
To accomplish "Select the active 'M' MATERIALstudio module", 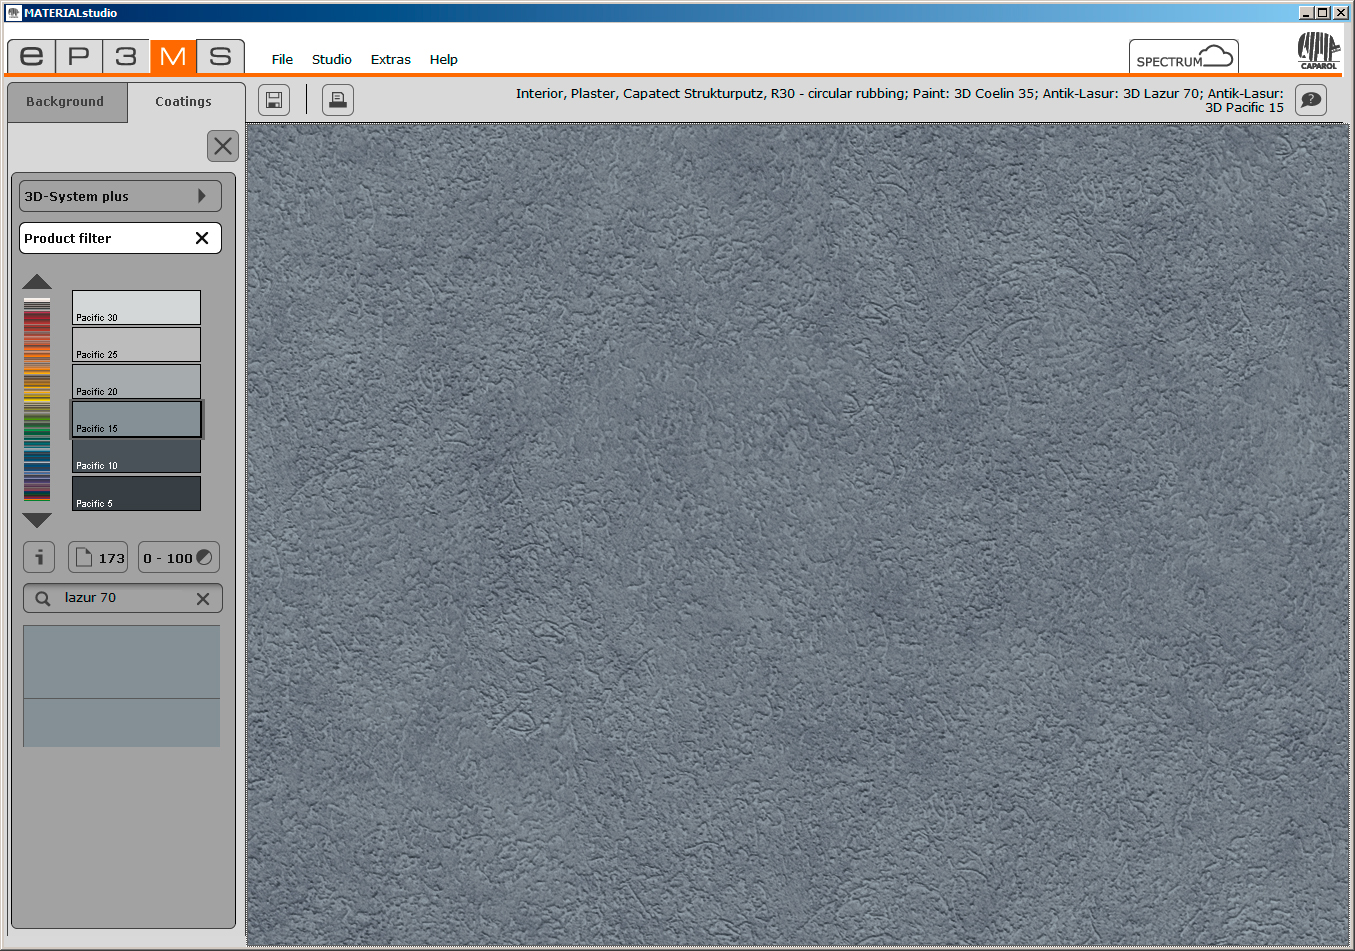I will point(173,56).
